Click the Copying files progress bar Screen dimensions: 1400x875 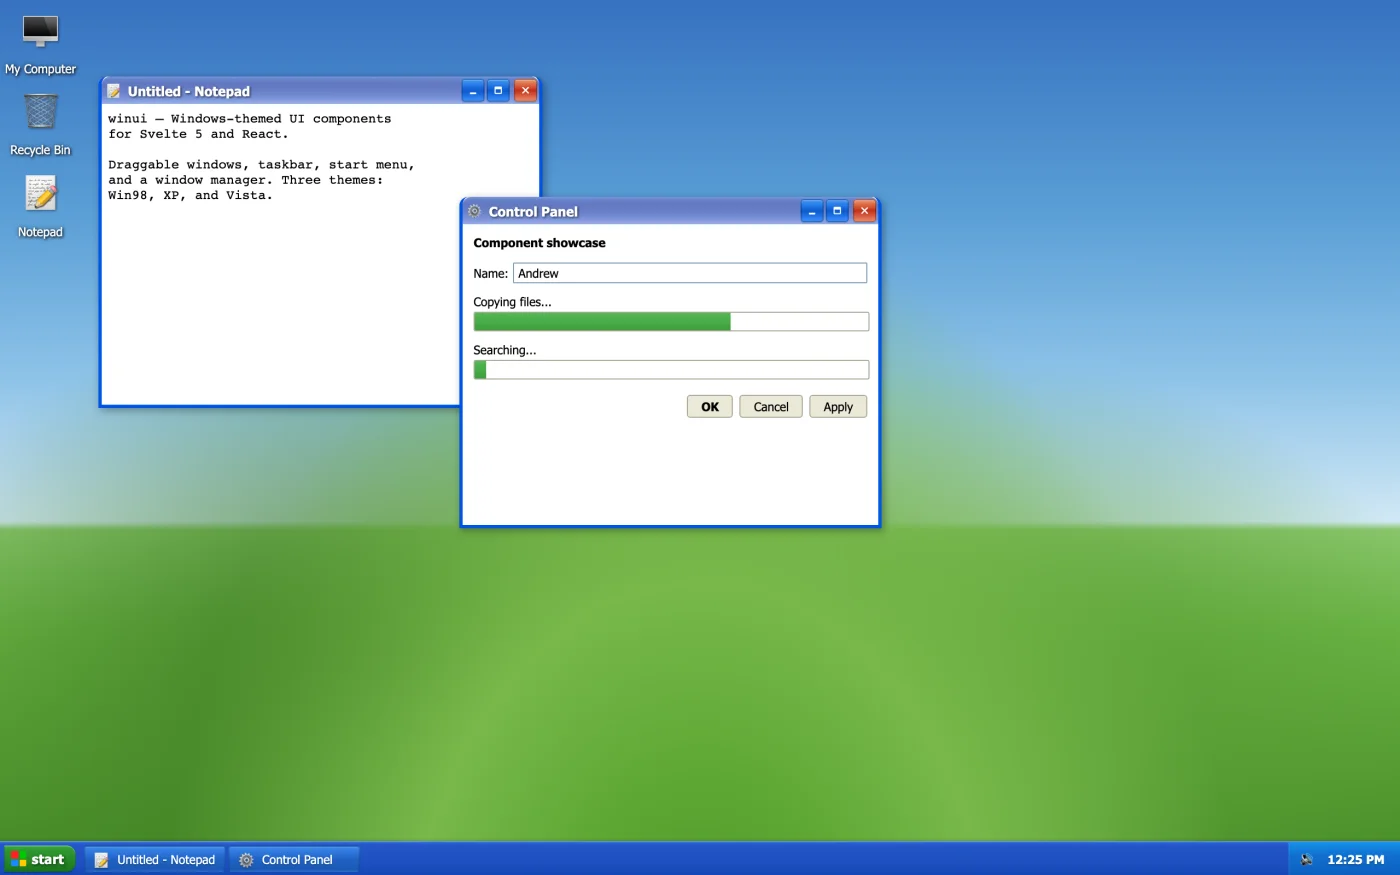(671, 322)
